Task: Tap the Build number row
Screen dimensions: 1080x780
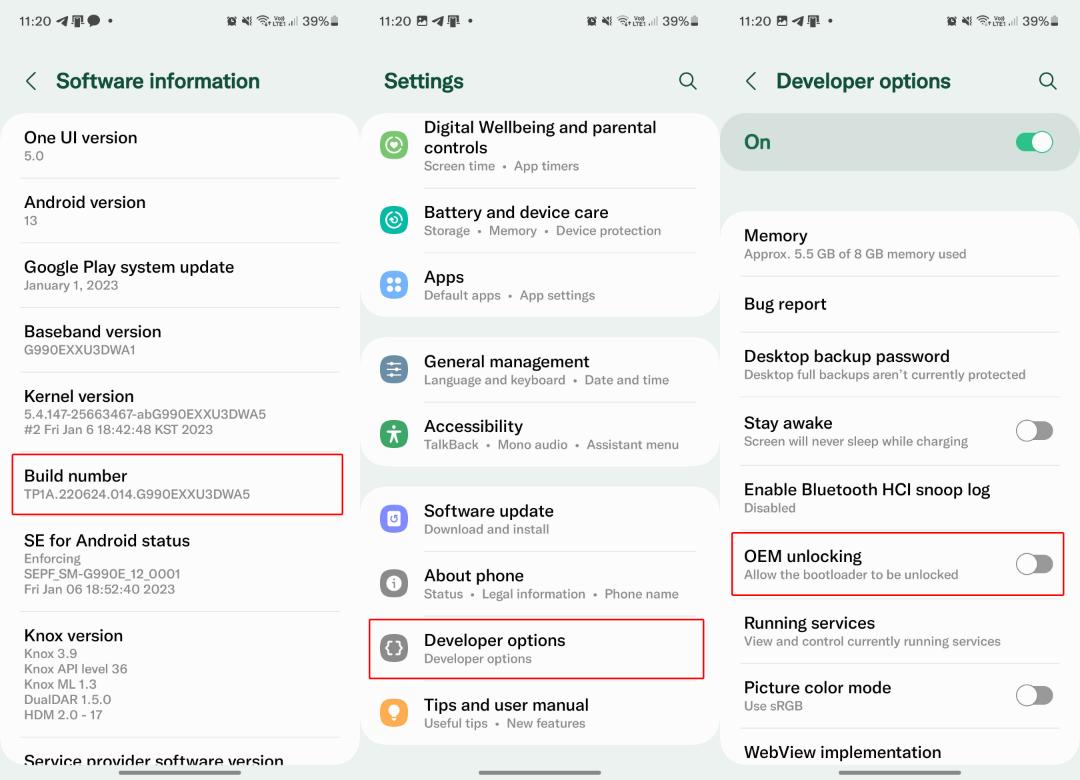Action: [177, 484]
